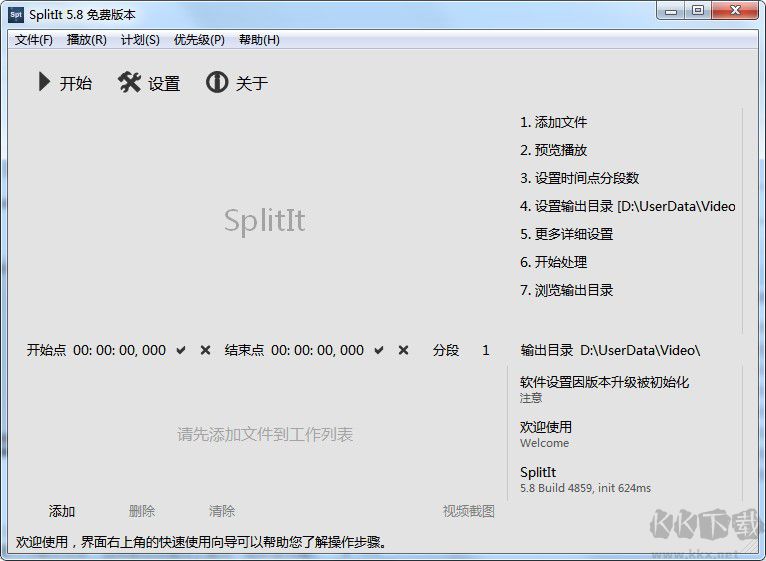Screen dimensions: 766x561
Task: Click the 分段 label
Action: pyautogui.click(x=446, y=350)
